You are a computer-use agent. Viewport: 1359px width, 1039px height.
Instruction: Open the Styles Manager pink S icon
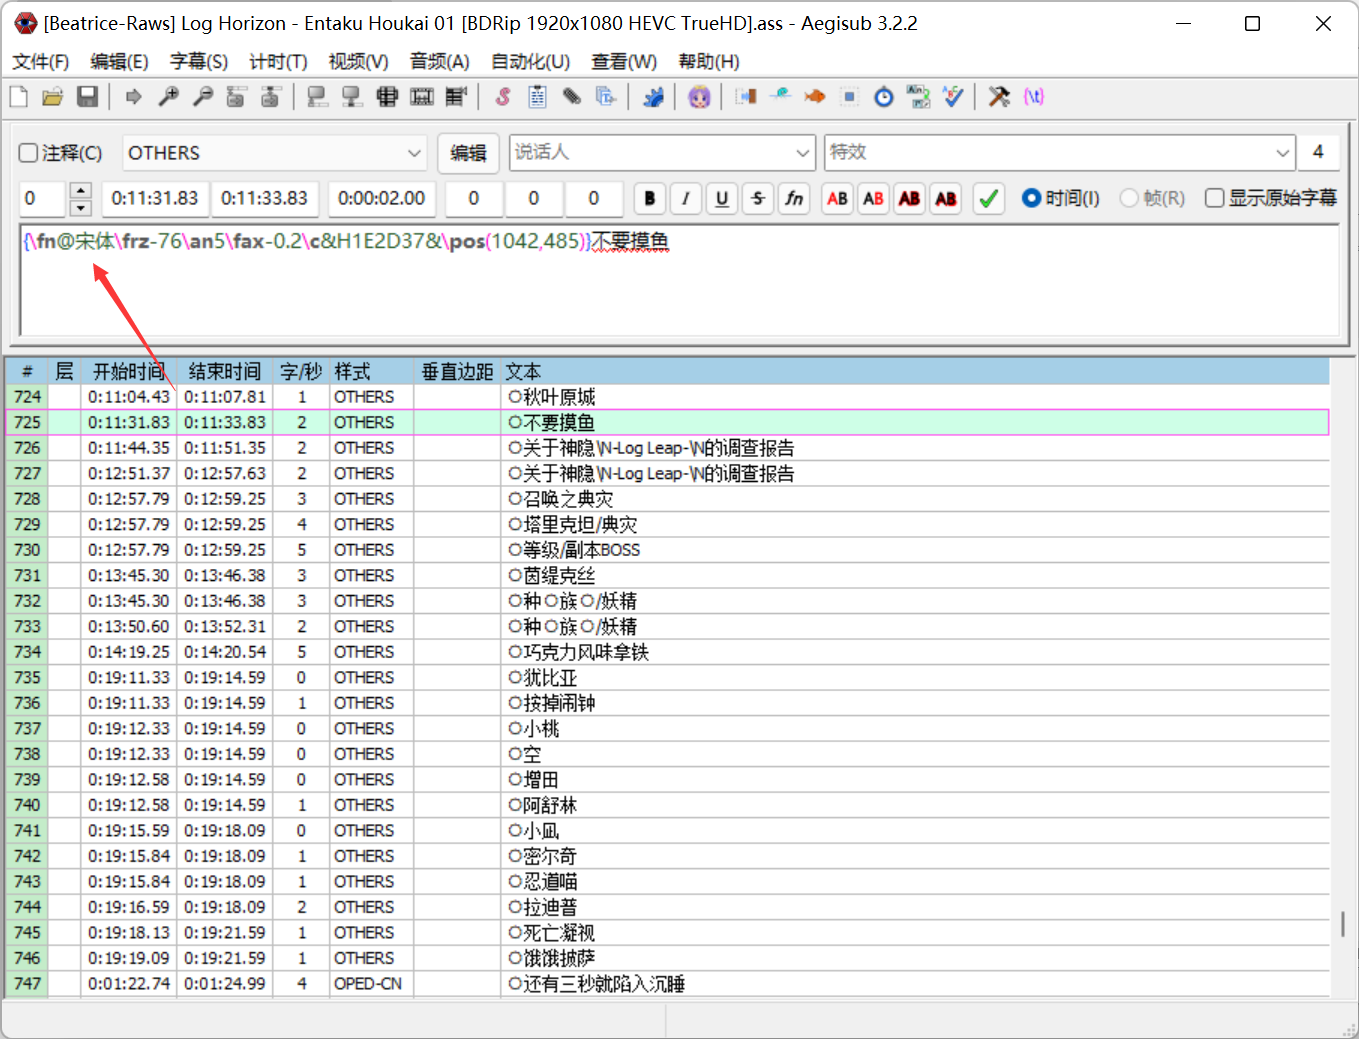coord(503,97)
